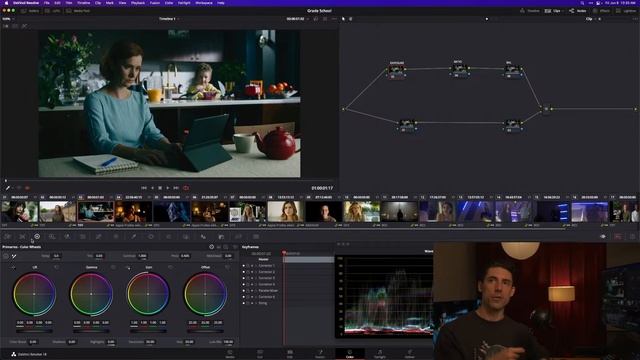Open the Media Pool panel
640x360 pixels.
[78, 11]
